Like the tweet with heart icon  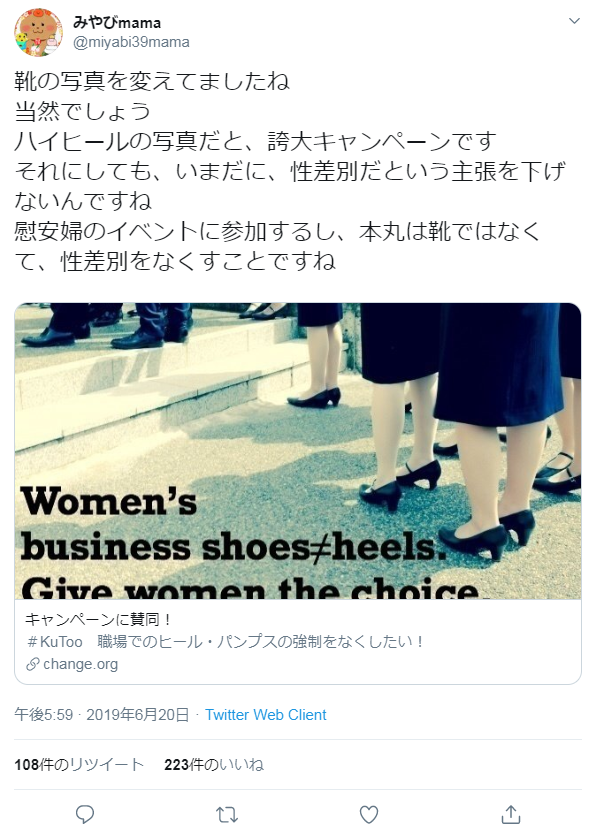point(368,814)
